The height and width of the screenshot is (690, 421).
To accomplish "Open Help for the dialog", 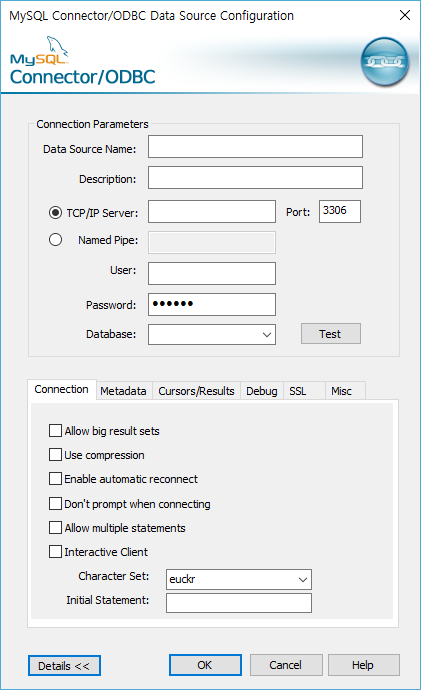I will coord(363,664).
